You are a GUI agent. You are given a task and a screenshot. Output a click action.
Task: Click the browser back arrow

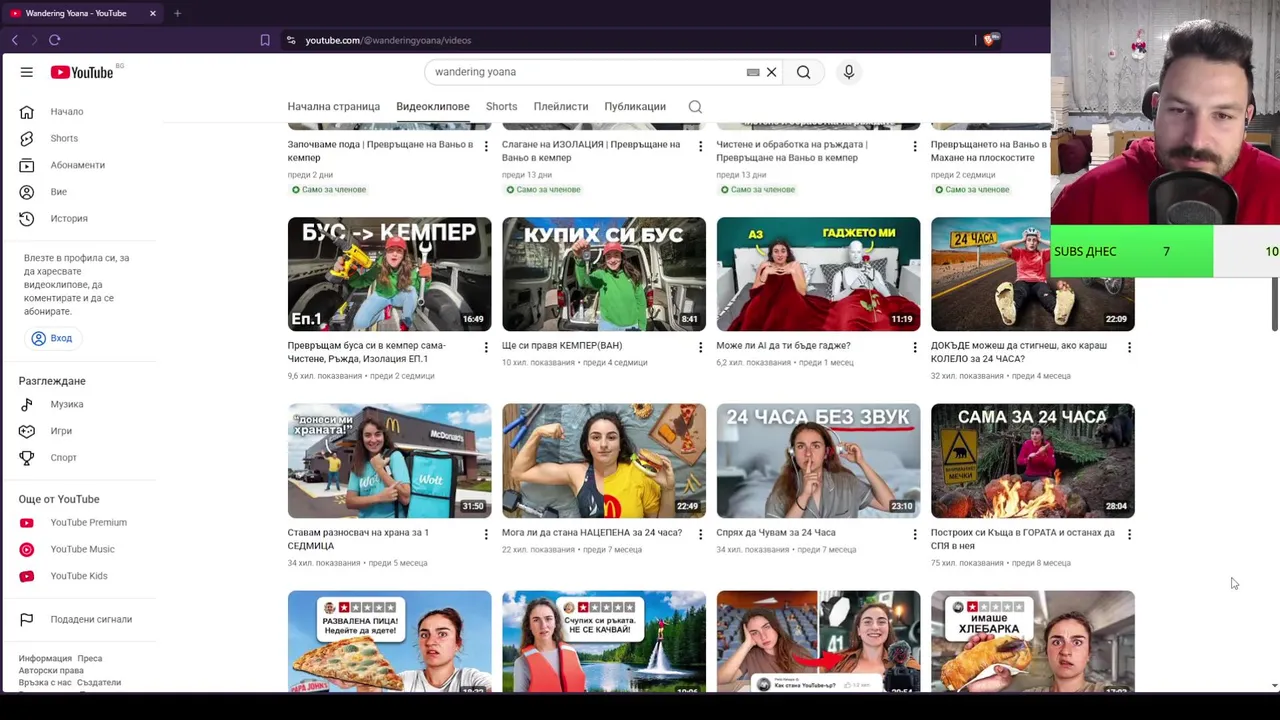pos(15,40)
